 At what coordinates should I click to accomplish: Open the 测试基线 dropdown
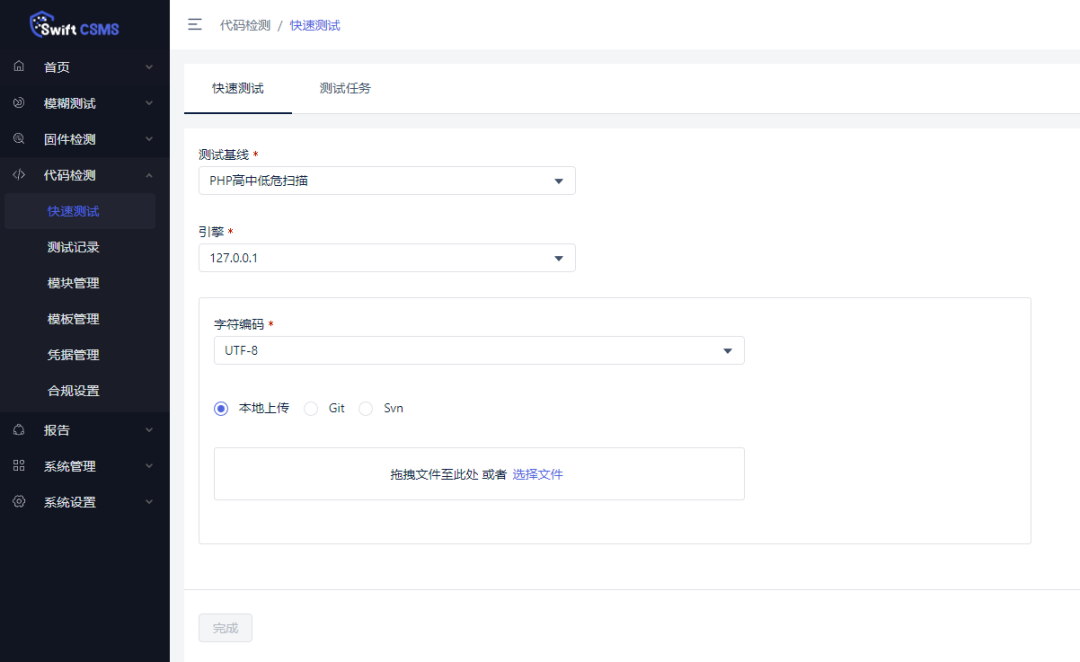click(387, 181)
